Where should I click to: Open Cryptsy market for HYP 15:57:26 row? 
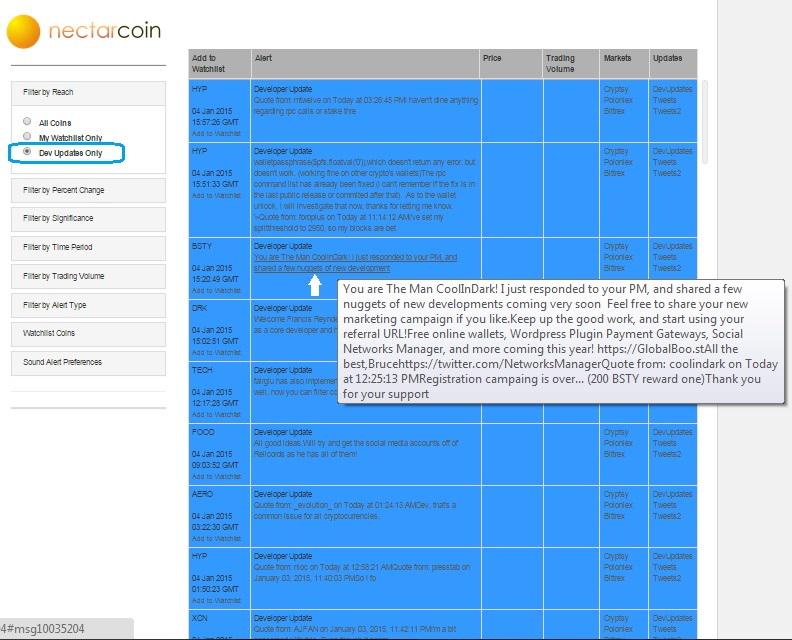pos(616,89)
